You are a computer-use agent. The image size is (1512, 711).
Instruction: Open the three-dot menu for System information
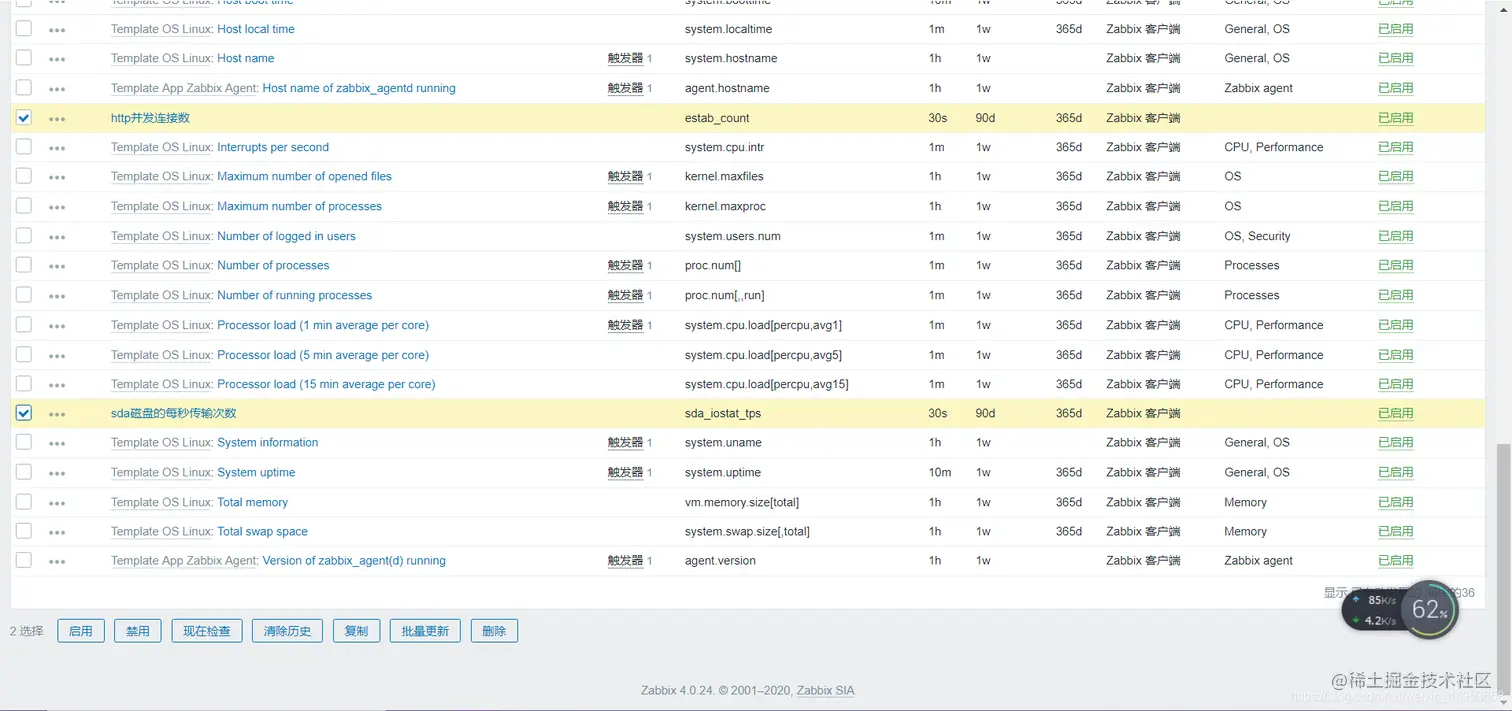coord(57,443)
